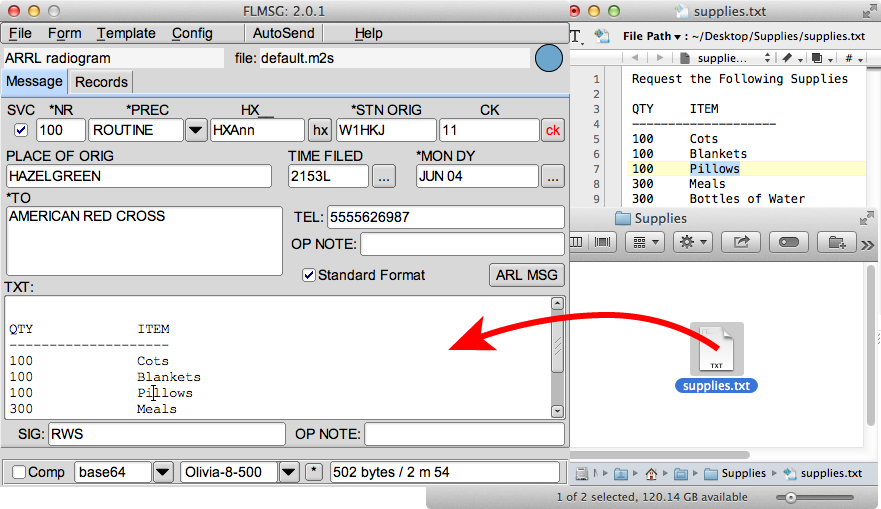
Task: Click the red ck check count button
Action: [553, 130]
